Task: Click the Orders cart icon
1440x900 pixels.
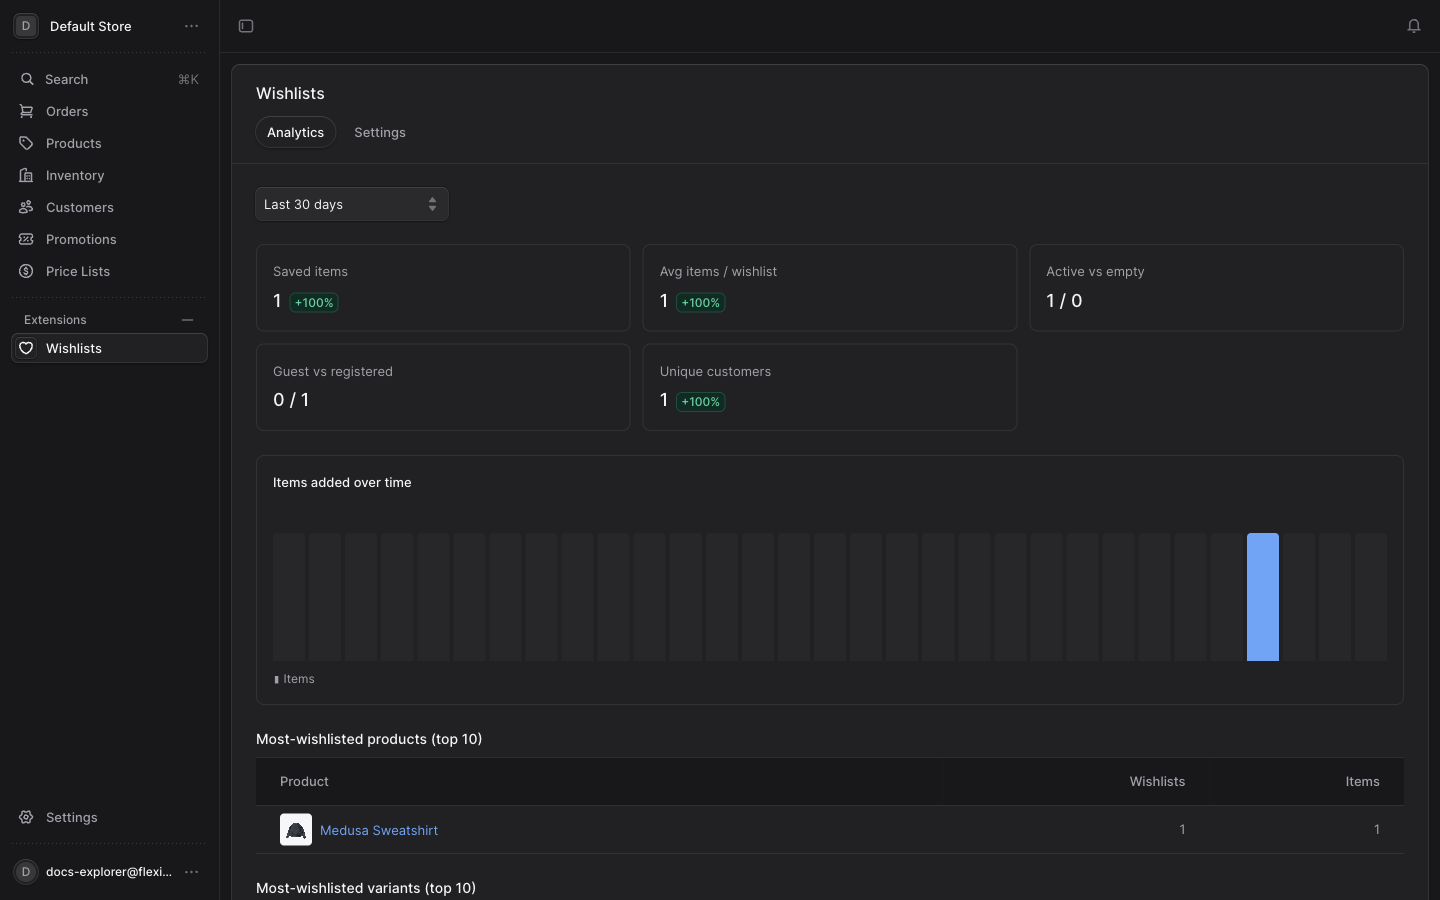Action: click(27, 111)
